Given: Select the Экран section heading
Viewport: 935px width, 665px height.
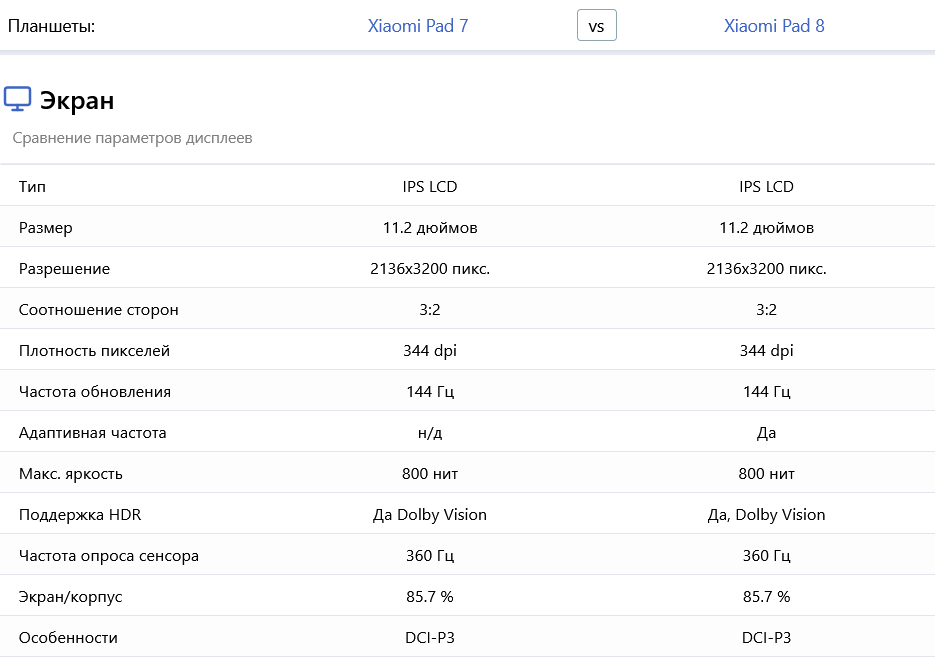Looking at the screenshot, I should 77,100.
